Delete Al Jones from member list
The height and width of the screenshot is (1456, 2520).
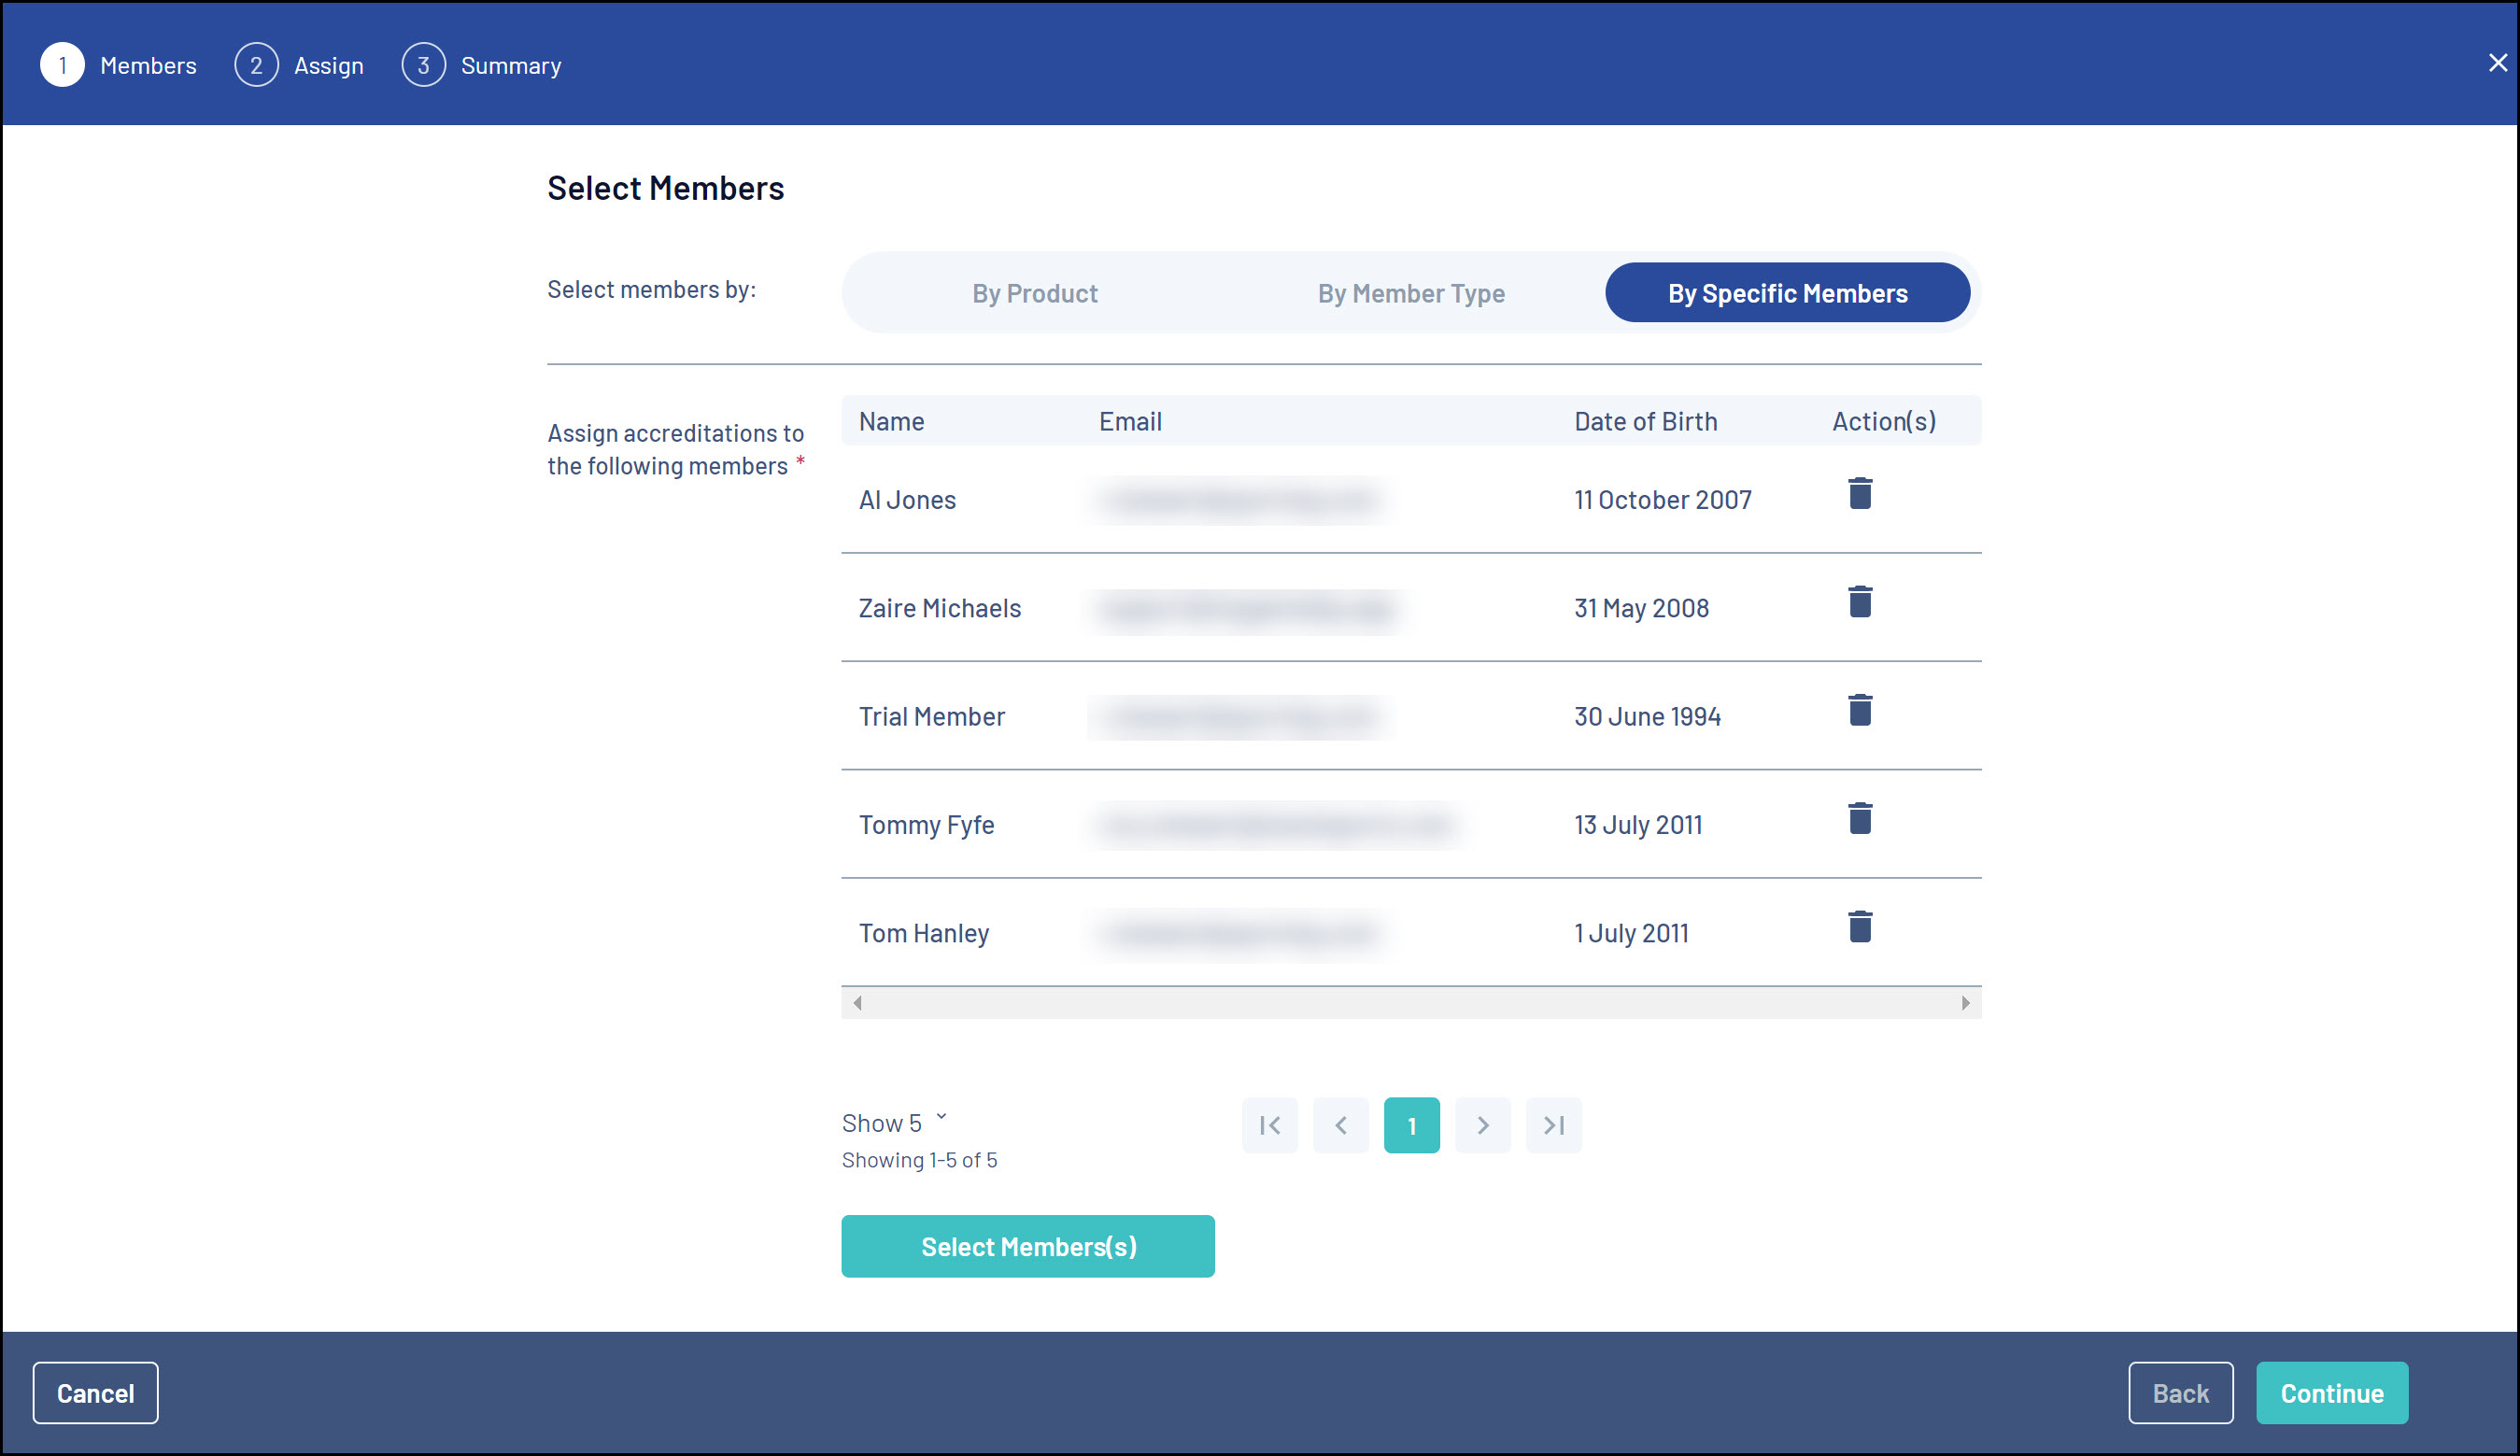click(x=1859, y=493)
